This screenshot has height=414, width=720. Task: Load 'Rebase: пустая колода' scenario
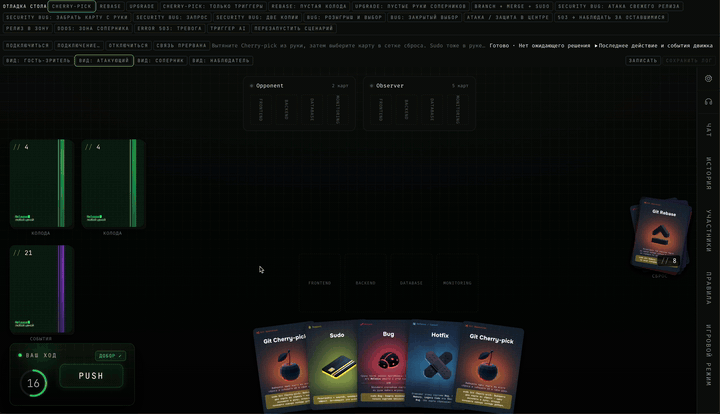(x=309, y=6)
